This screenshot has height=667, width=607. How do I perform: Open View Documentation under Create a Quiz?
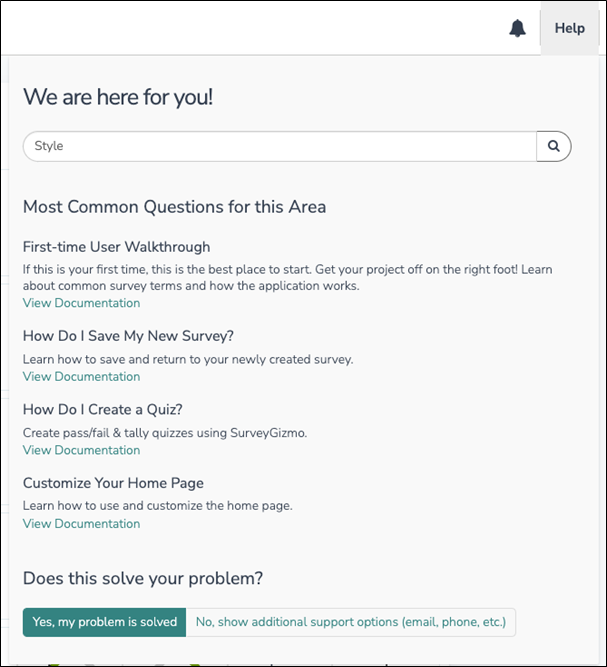[81, 450]
